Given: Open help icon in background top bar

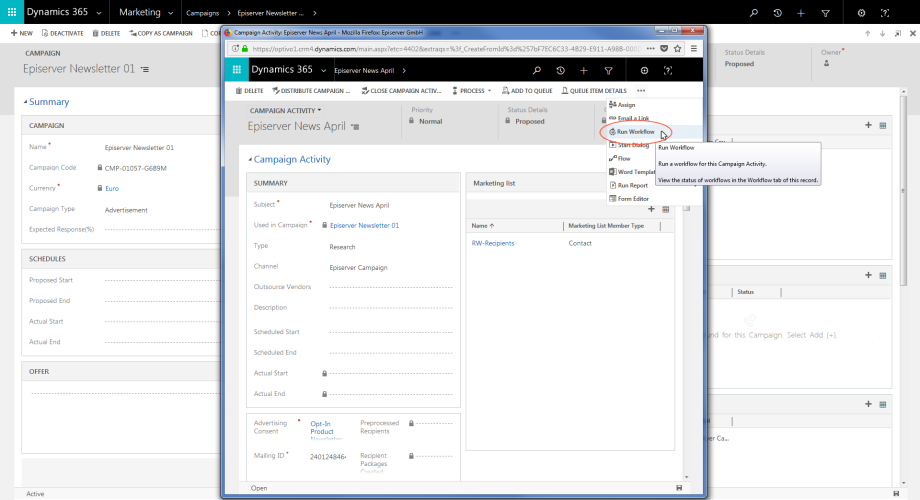Looking at the screenshot, I should [x=885, y=12].
